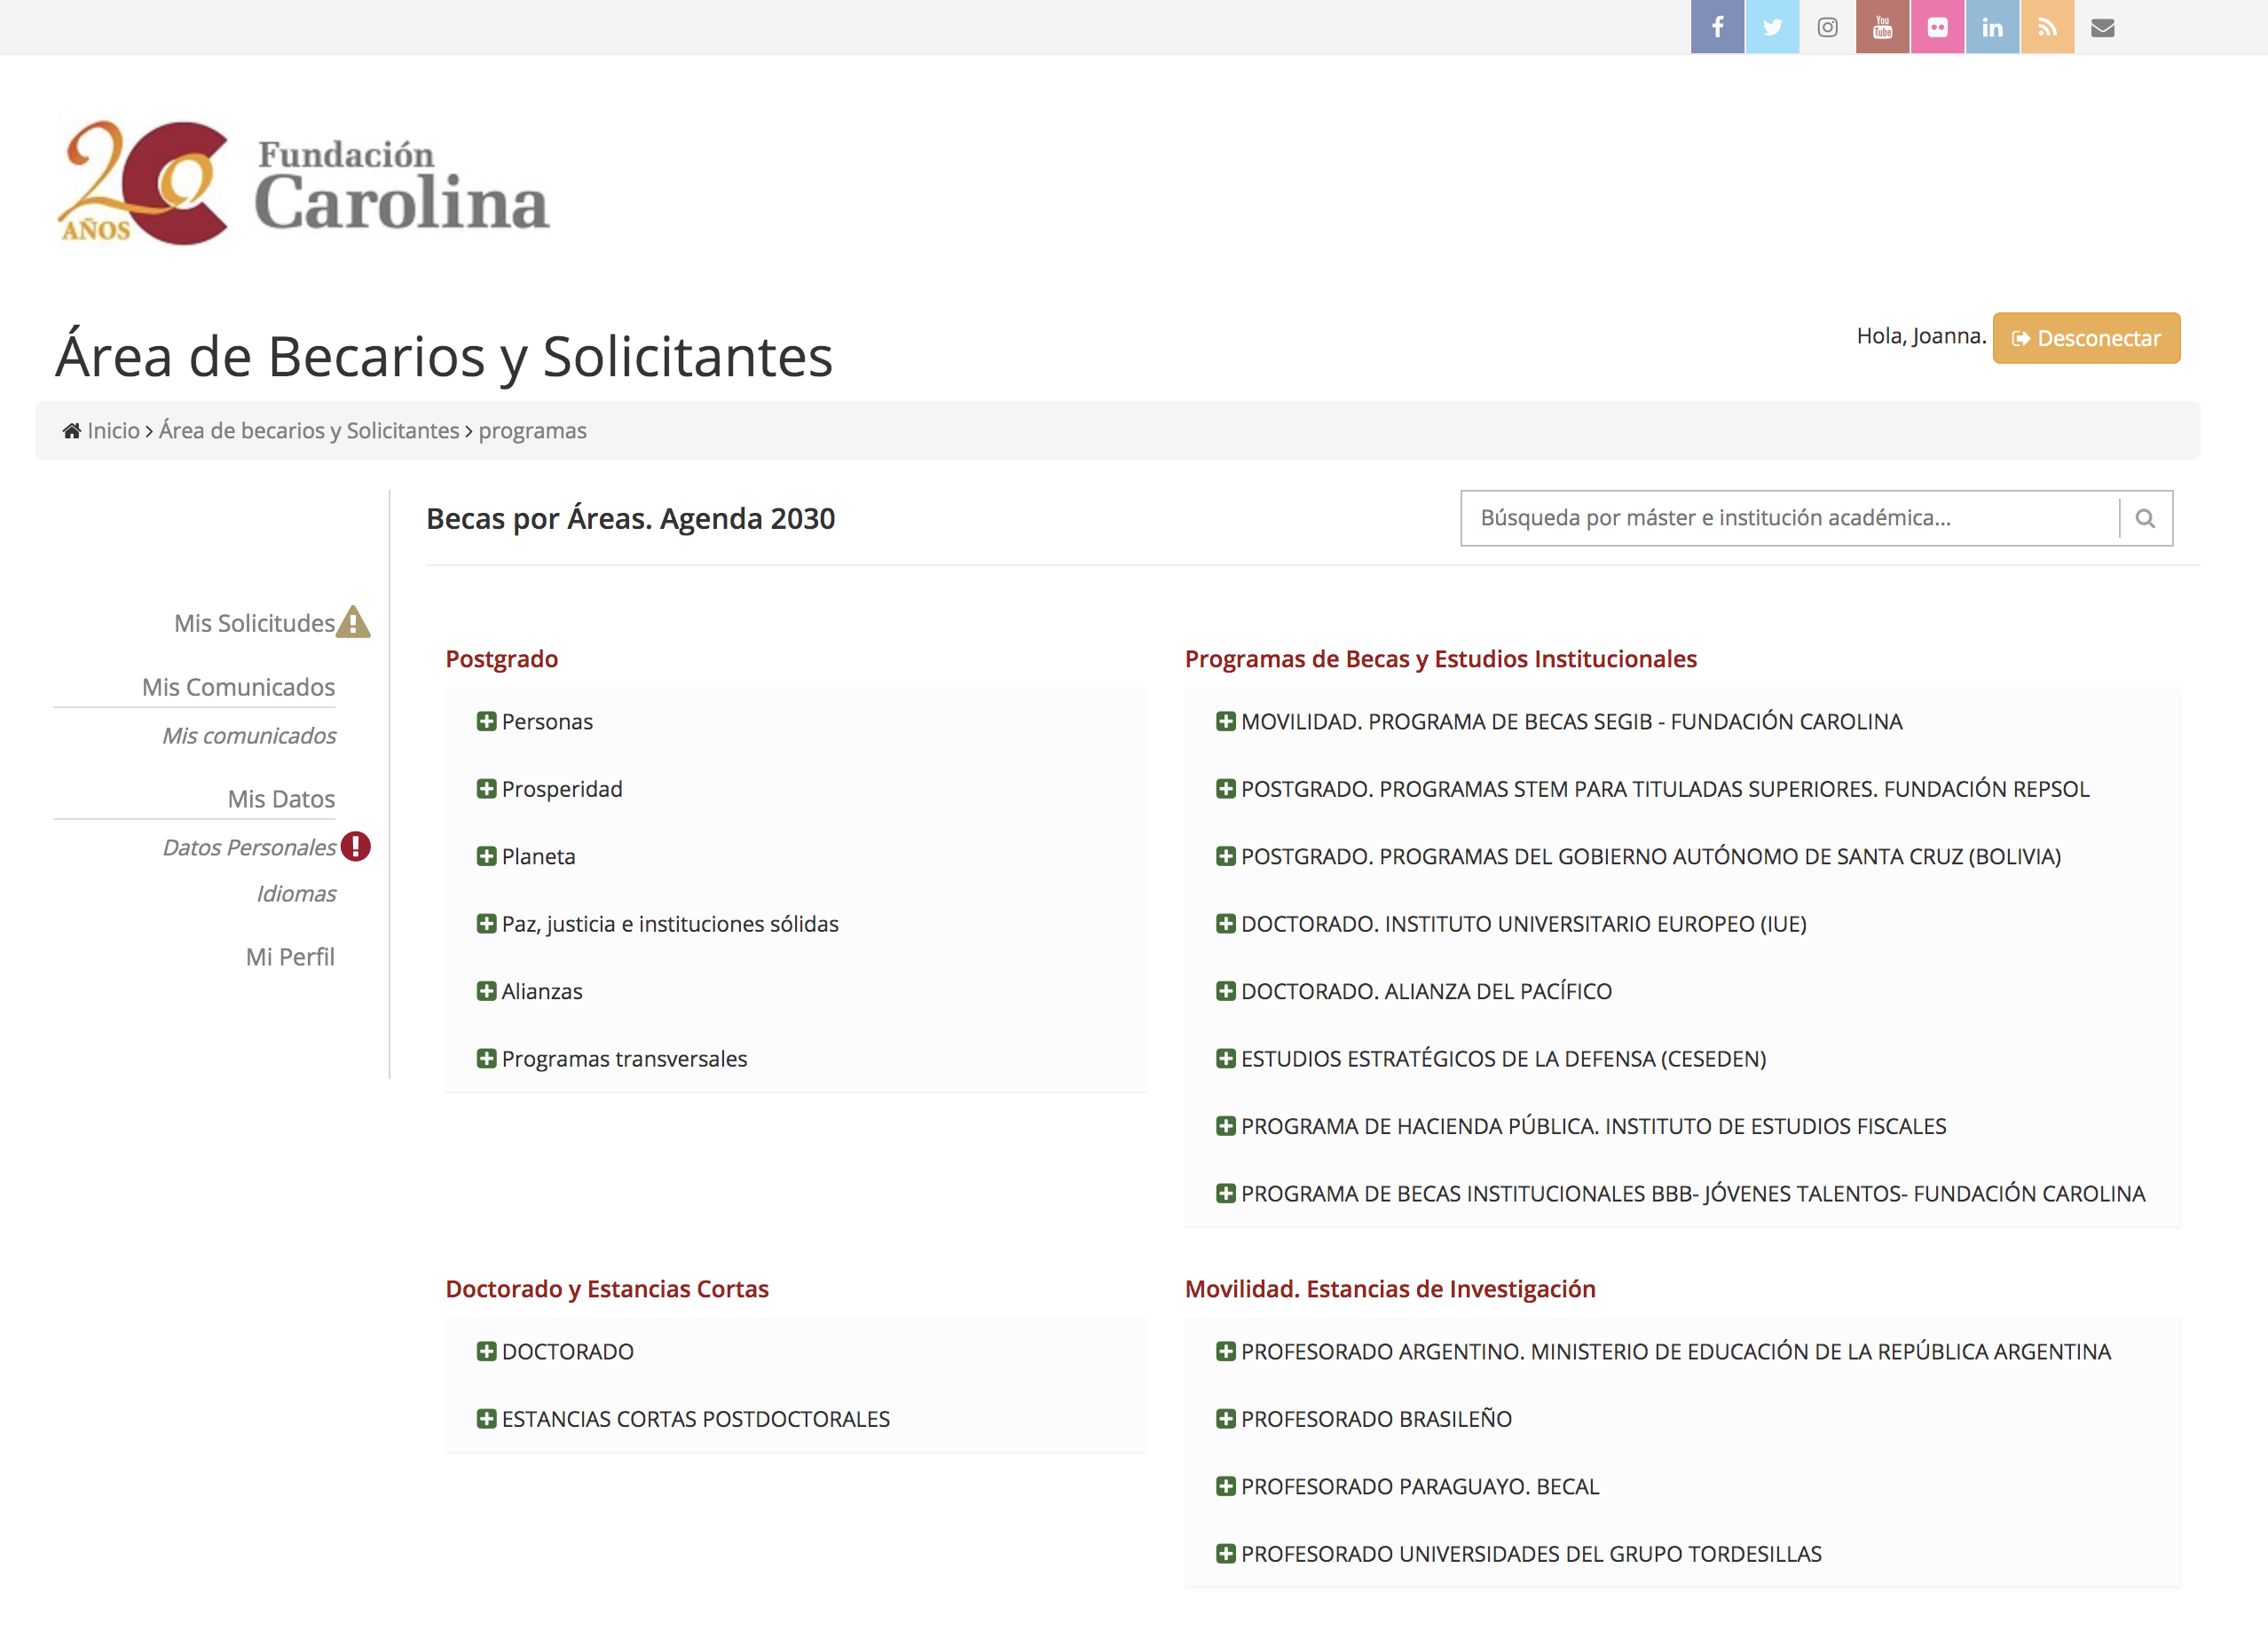Open Mi Perfil in sidebar
This screenshot has height=1647, width=2268.
(x=290, y=957)
